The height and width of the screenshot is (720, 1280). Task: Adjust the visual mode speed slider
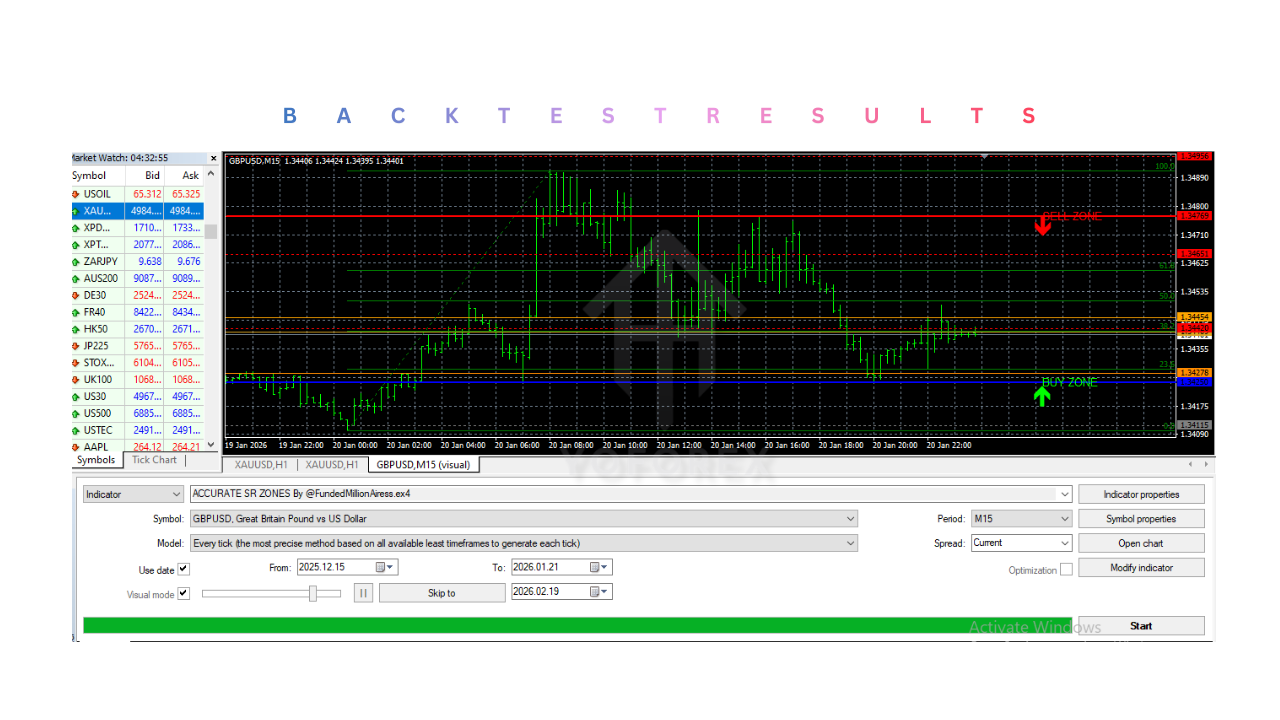(315, 592)
